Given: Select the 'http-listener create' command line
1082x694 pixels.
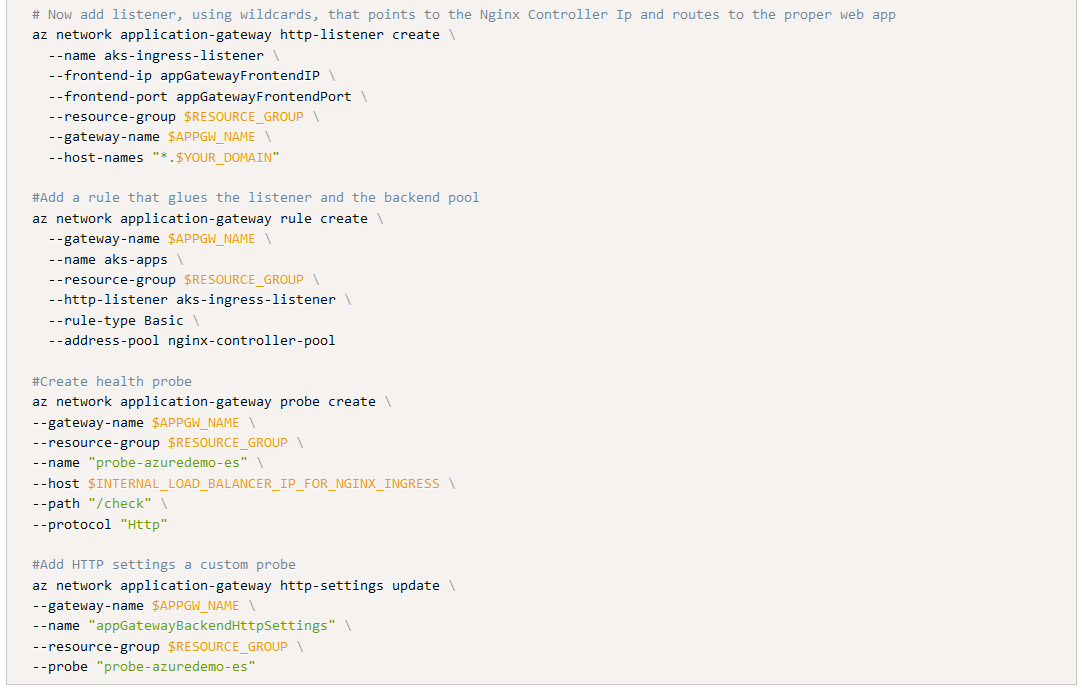Looking at the screenshot, I should click(x=244, y=34).
